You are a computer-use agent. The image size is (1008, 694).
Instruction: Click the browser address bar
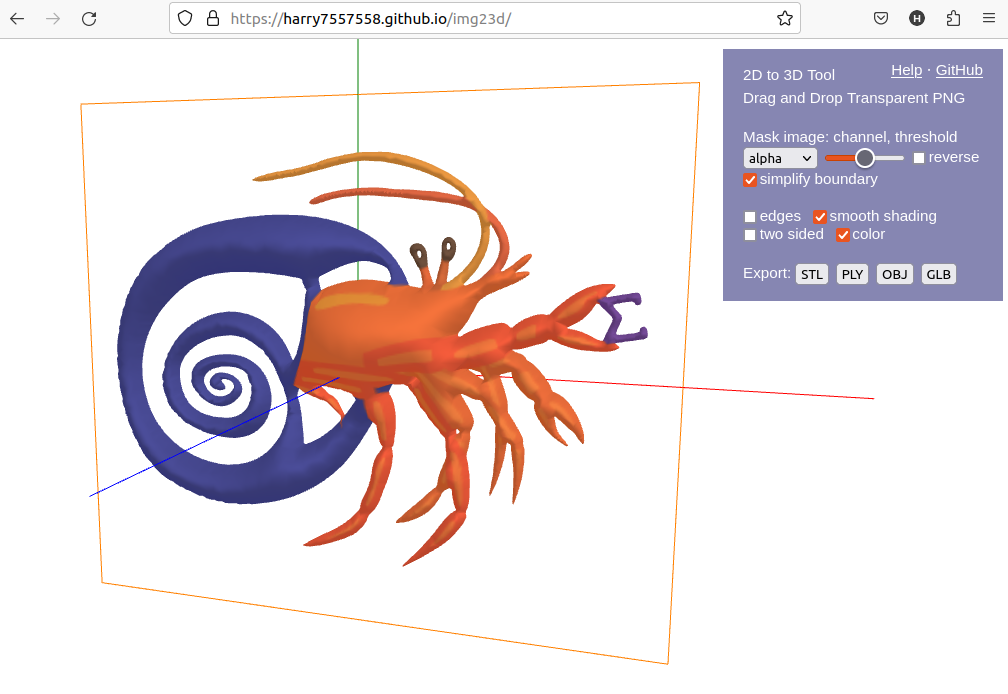pos(480,18)
